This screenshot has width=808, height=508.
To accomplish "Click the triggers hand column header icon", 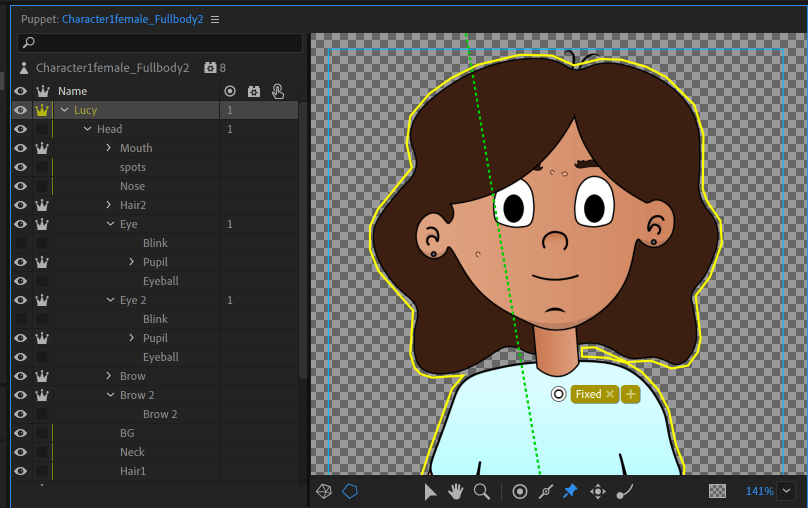I will point(278,91).
